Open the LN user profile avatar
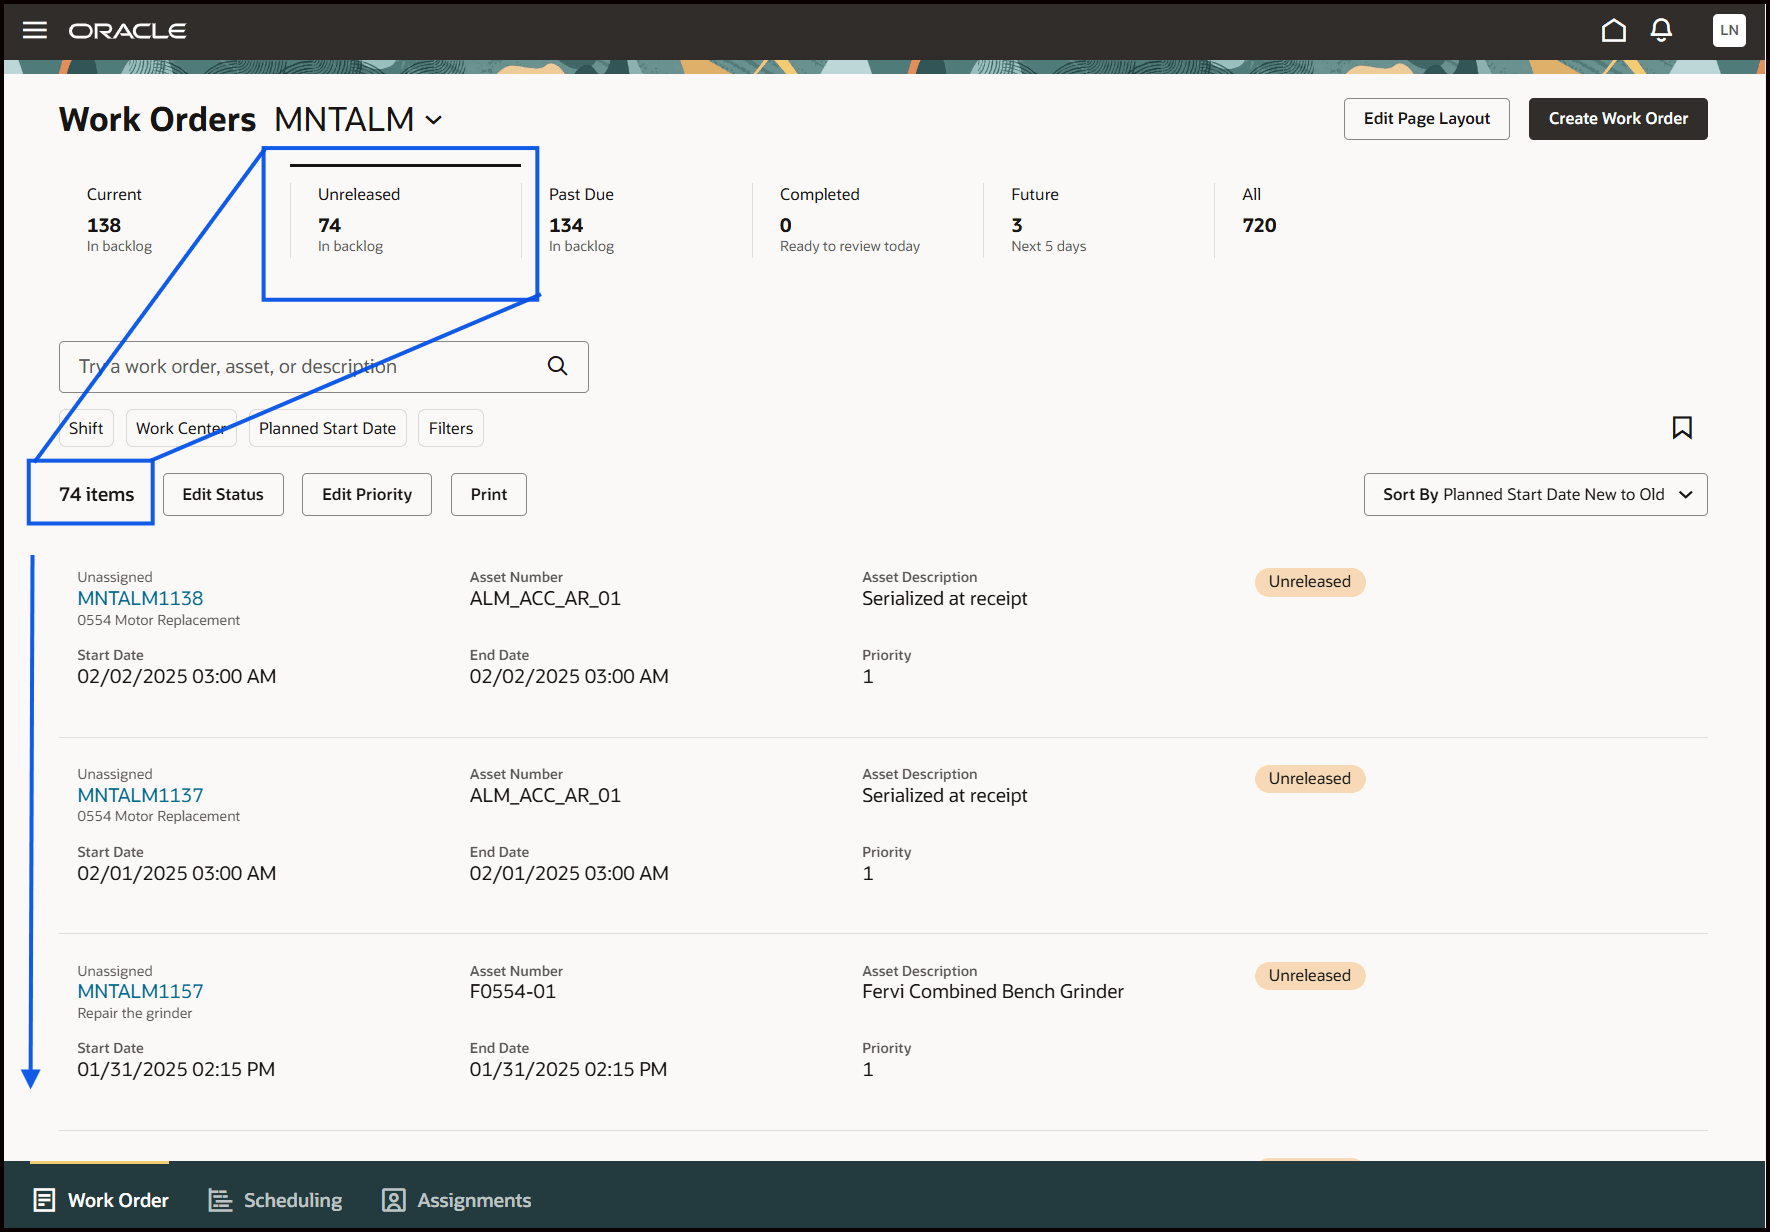The image size is (1770, 1232). (x=1729, y=30)
